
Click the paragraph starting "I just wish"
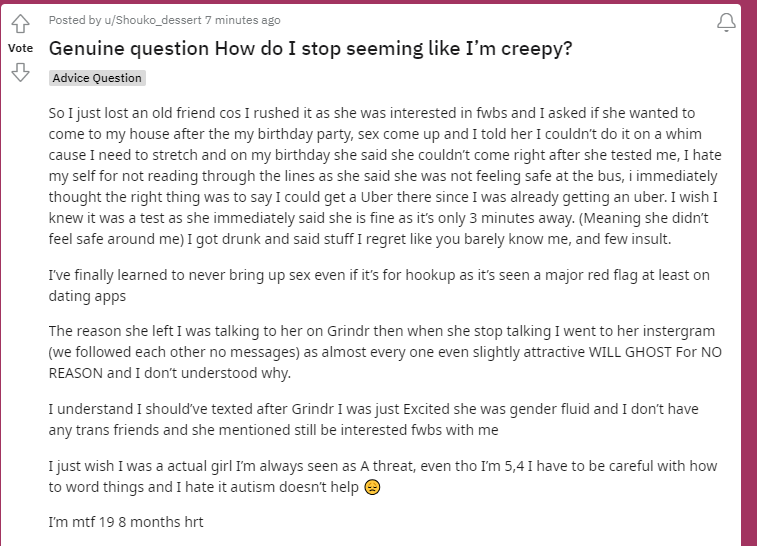(383, 476)
